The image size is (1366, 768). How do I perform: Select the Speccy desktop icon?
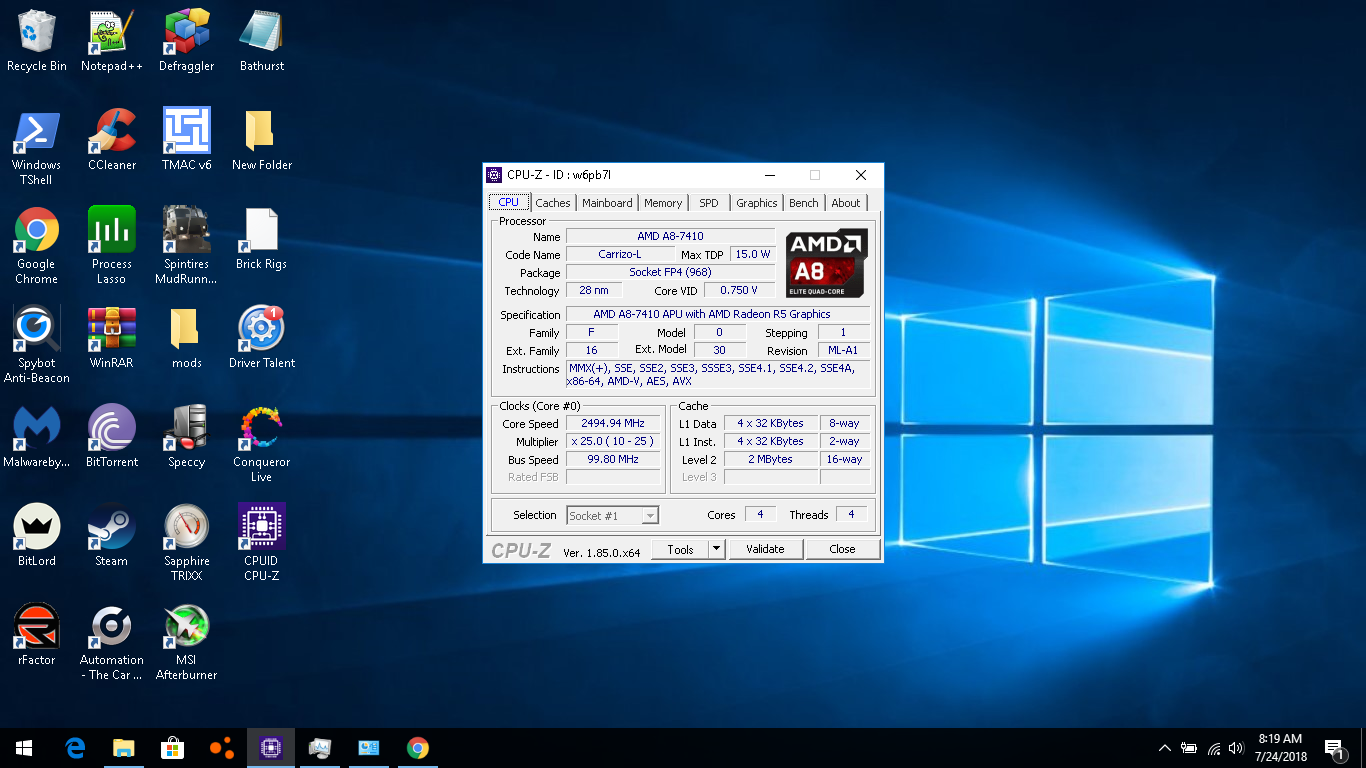187,437
